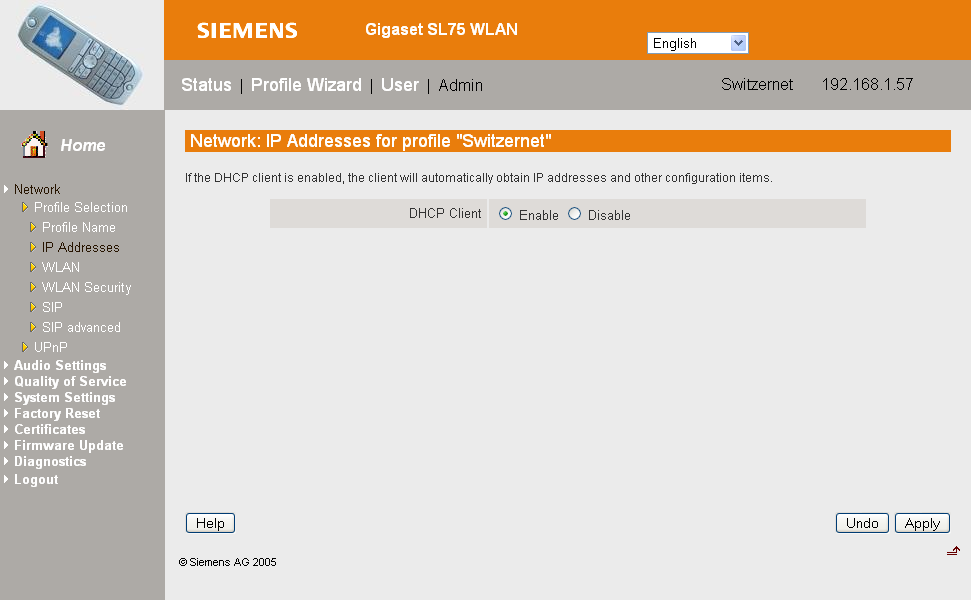Screen dimensions: 971x600
Task: Expand the Audio Settings section
Action: (60, 365)
